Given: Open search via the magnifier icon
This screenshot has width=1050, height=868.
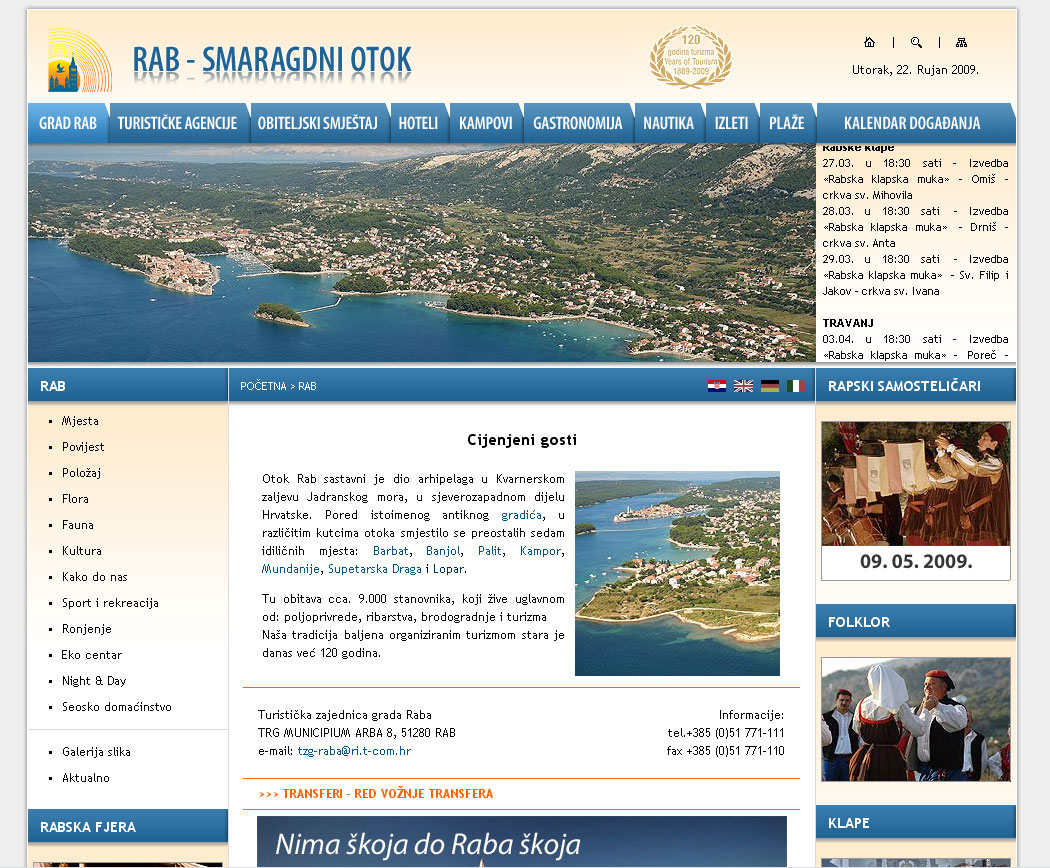Looking at the screenshot, I should coord(916,42).
